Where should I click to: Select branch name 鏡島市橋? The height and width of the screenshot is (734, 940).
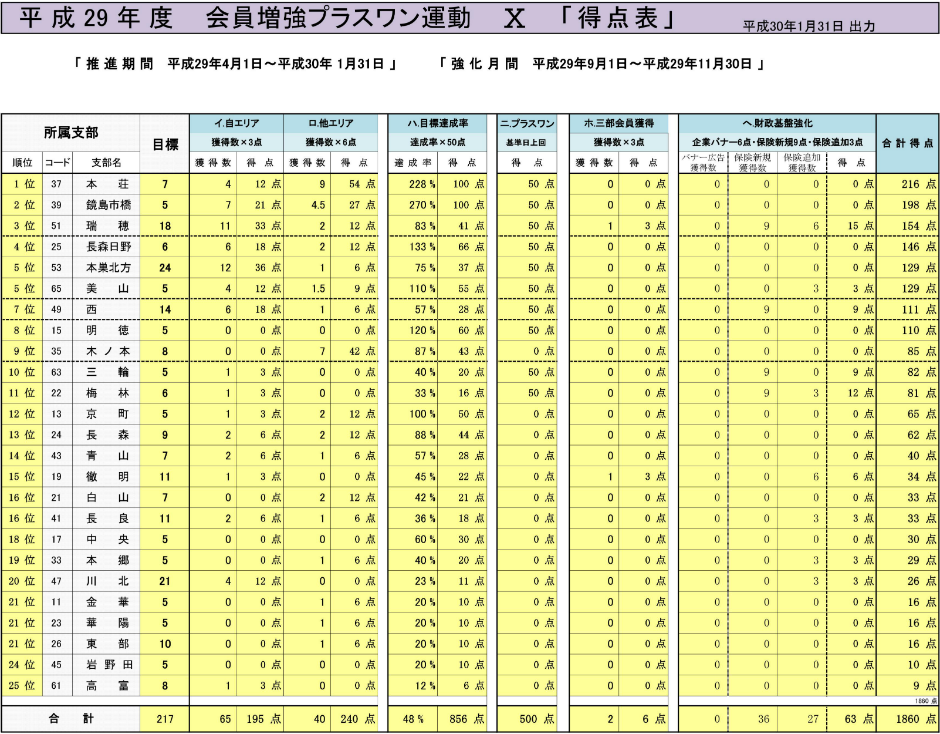[x=108, y=205]
